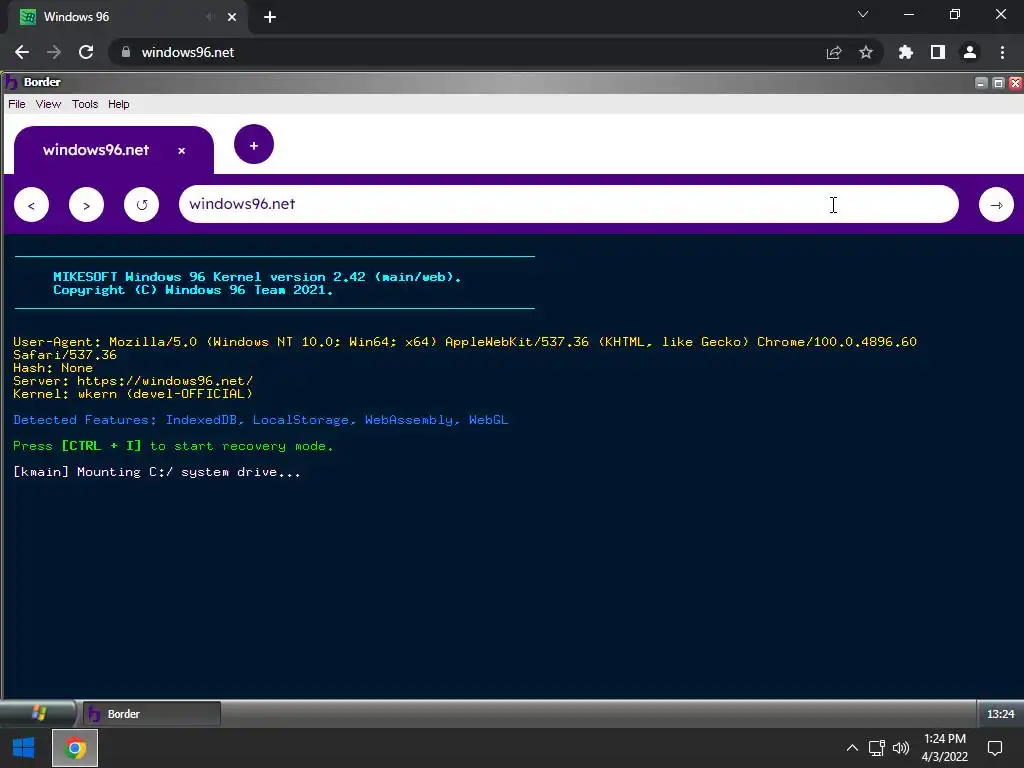Click the Server: https://windows96.net/ text

133,381
